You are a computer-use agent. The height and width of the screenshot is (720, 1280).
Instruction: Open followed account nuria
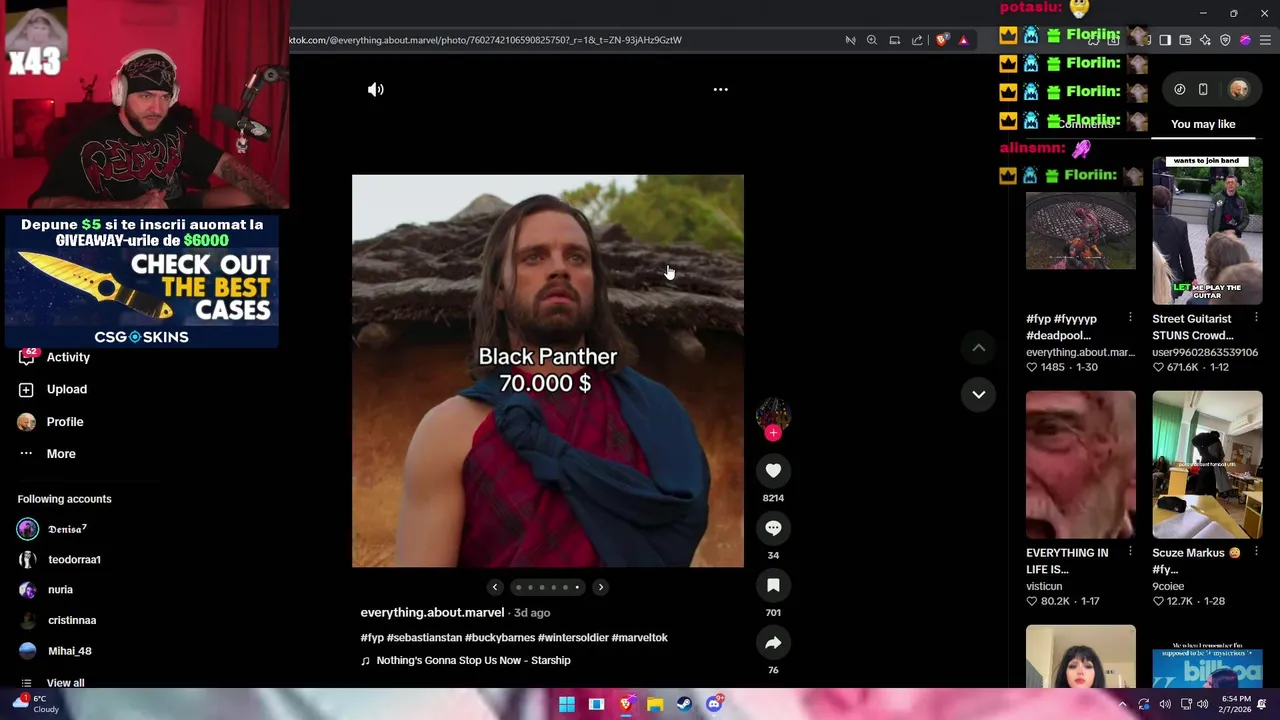coord(60,590)
